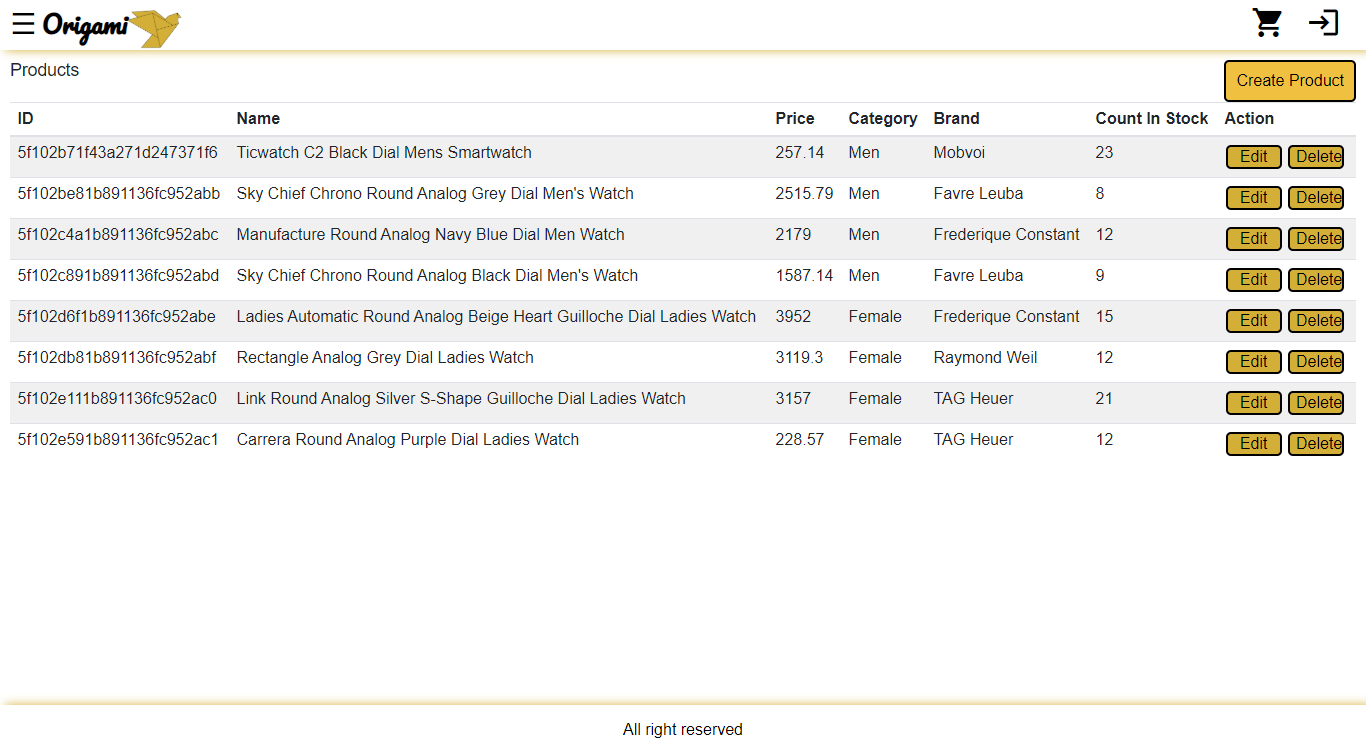Delete the Carrera Purple Dial Ladies watch
1366x755 pixels.
[1315, 444]
